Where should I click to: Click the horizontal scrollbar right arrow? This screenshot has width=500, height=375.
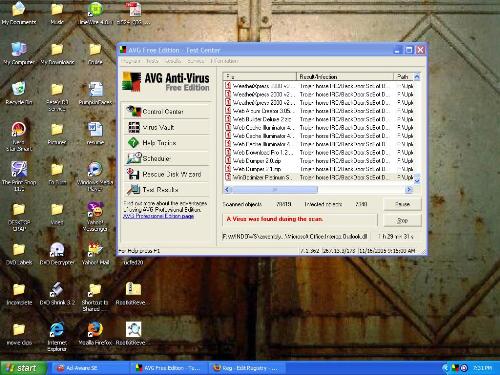tap(409, 189)
